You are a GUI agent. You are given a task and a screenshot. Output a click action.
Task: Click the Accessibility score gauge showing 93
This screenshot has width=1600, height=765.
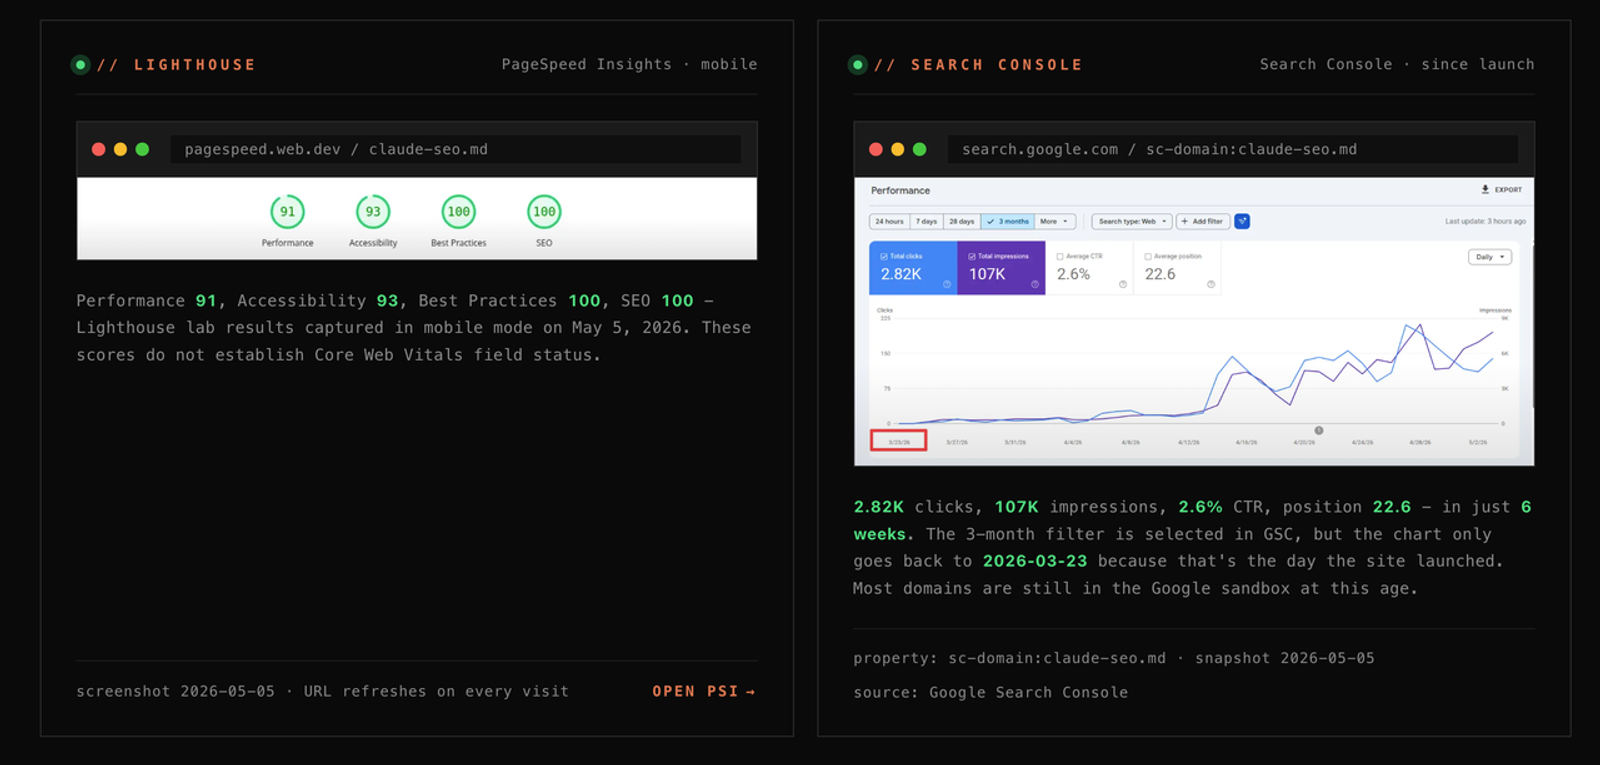[x=373, y=212]
